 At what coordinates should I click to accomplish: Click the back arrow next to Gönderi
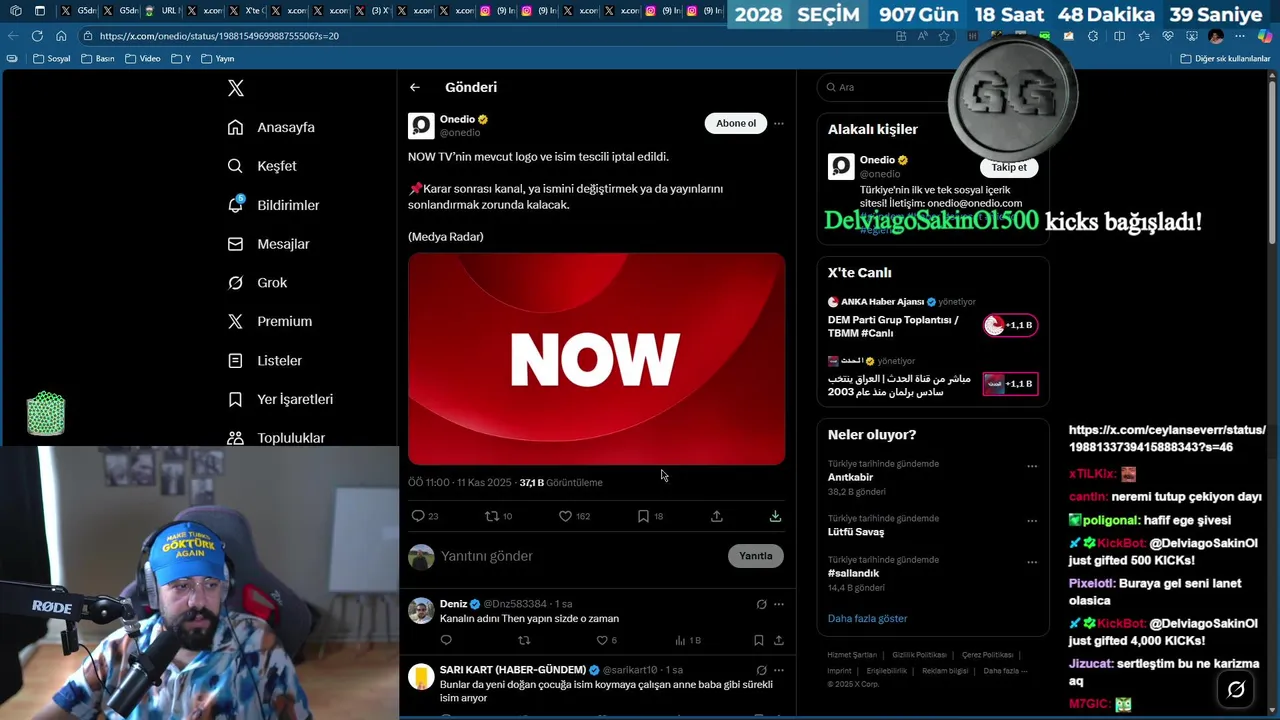tap(415, 87)
